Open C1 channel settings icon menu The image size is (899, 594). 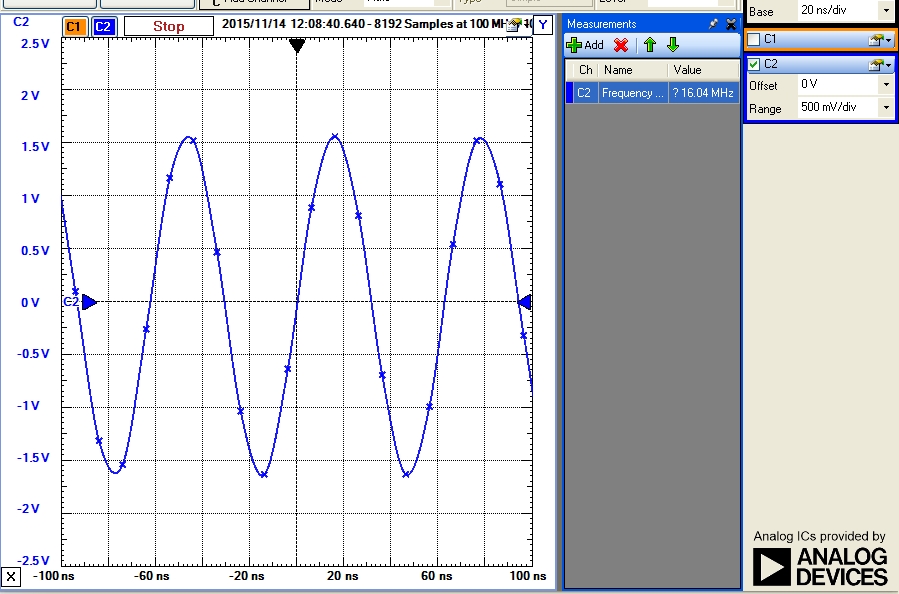[880, 39]
